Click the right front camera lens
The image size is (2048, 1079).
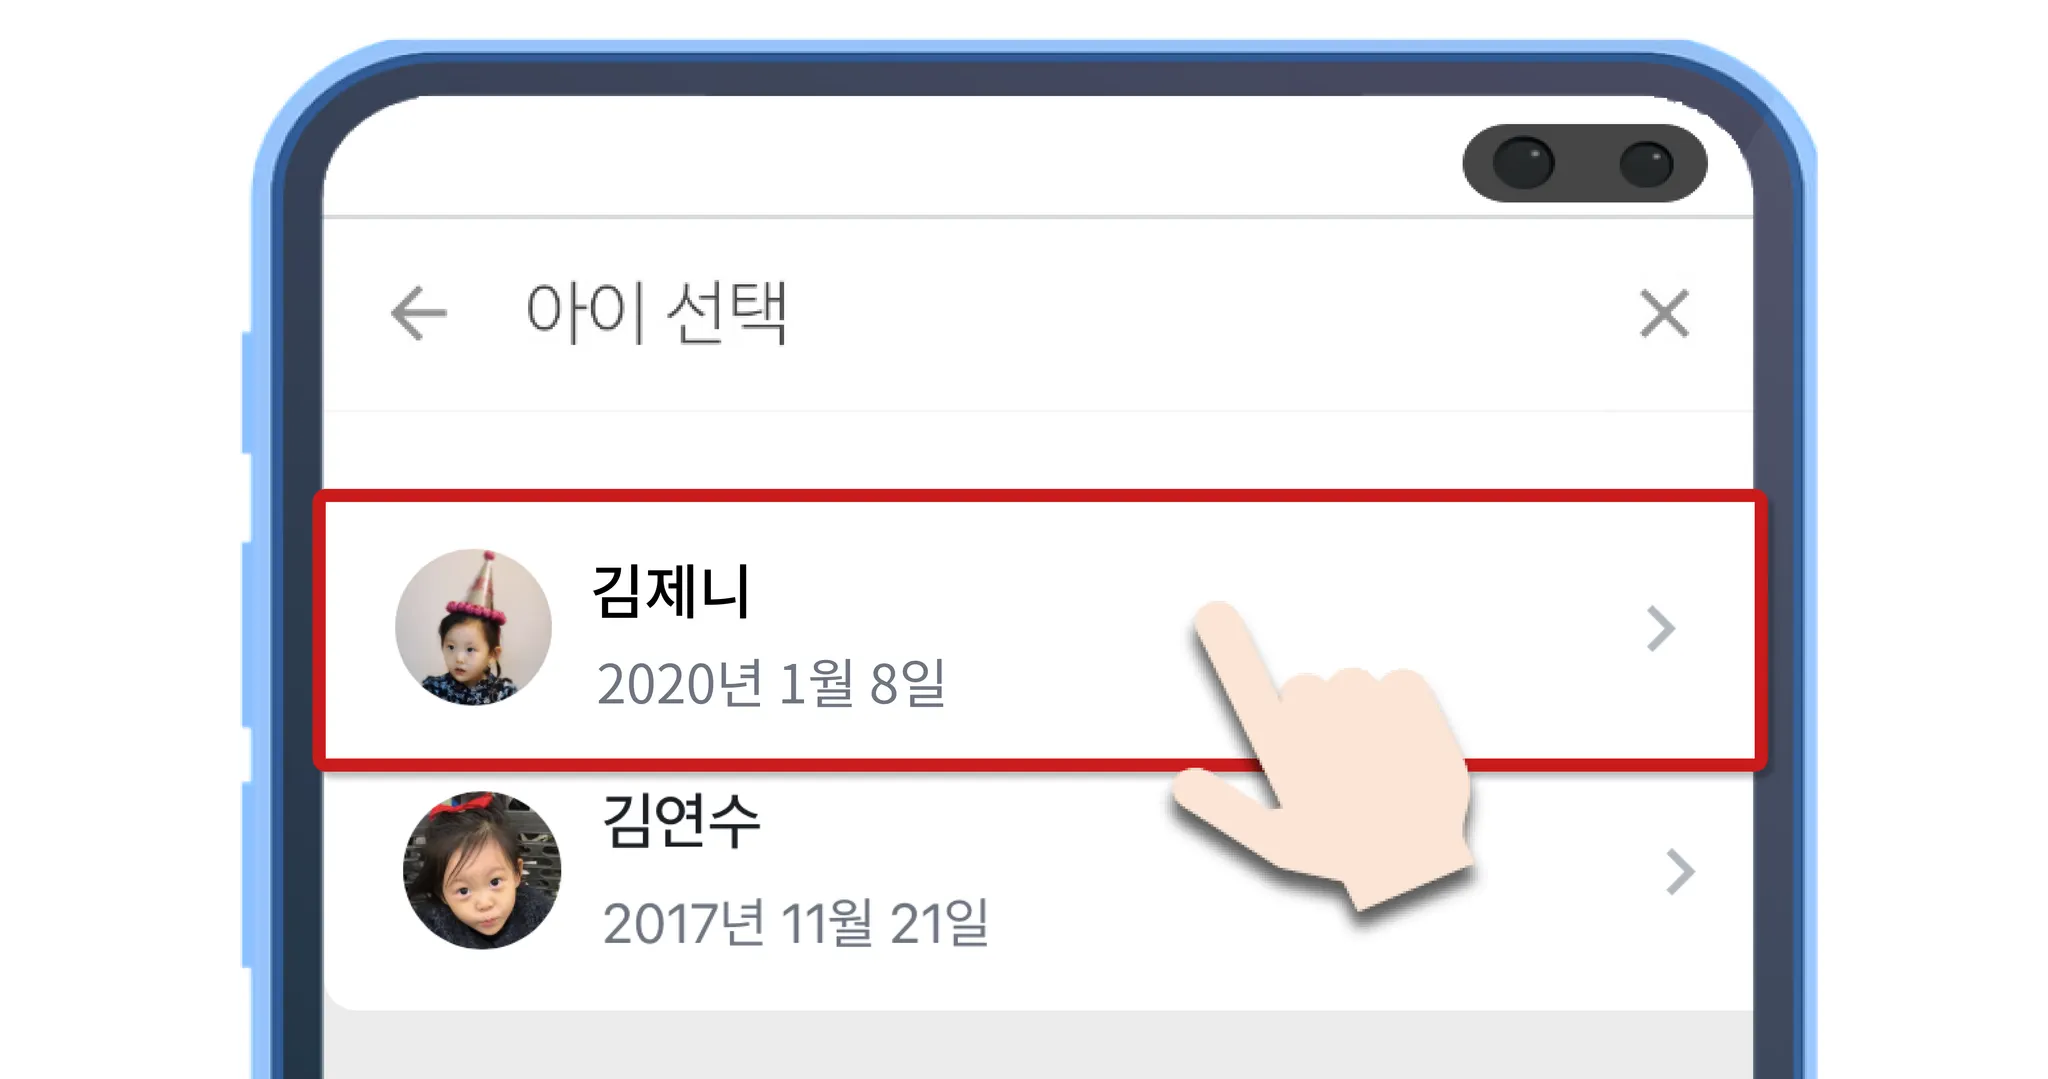click(1646, 163)
